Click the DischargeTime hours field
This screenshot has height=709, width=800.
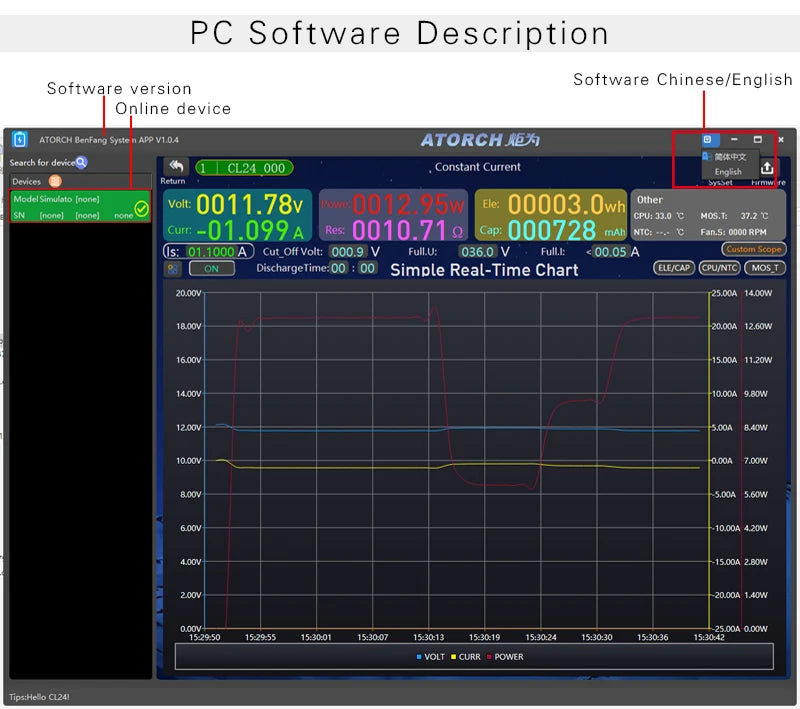pos(338,268)
